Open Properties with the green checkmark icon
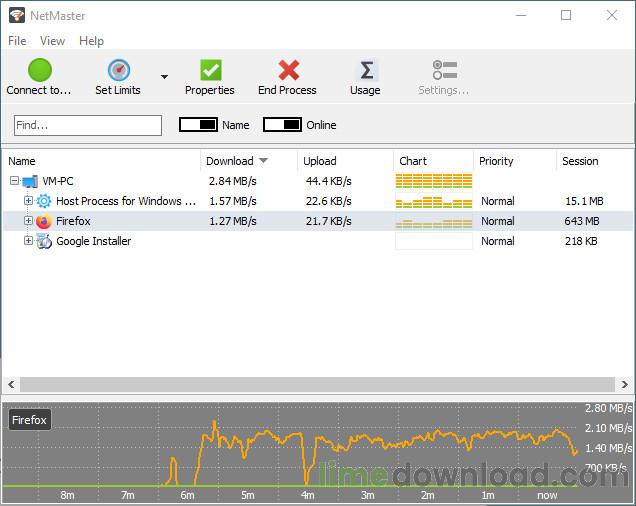The image size is (636, 506). click(x=210, y=71)
